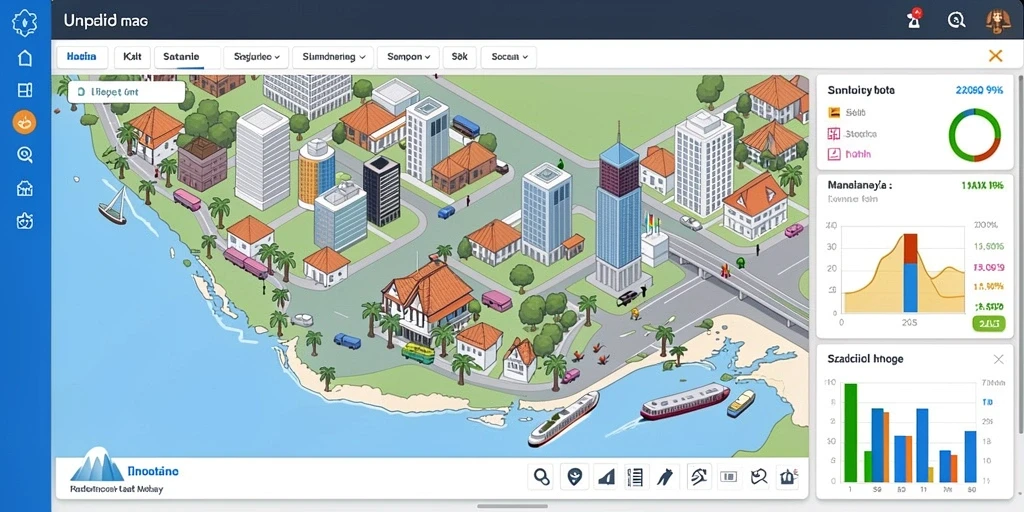Click the magnifier search icon in sidebar
Image resolution: width=1024 pixels, height=512 pixels.
pyautogui.click(x=25, y=155)
